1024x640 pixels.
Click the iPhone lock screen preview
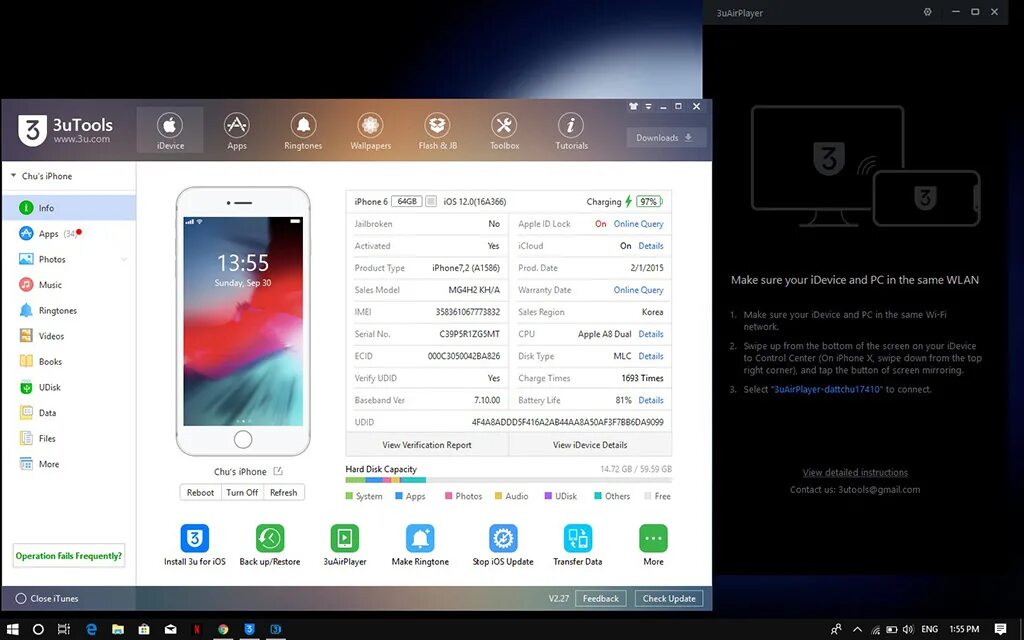(243, 321)
